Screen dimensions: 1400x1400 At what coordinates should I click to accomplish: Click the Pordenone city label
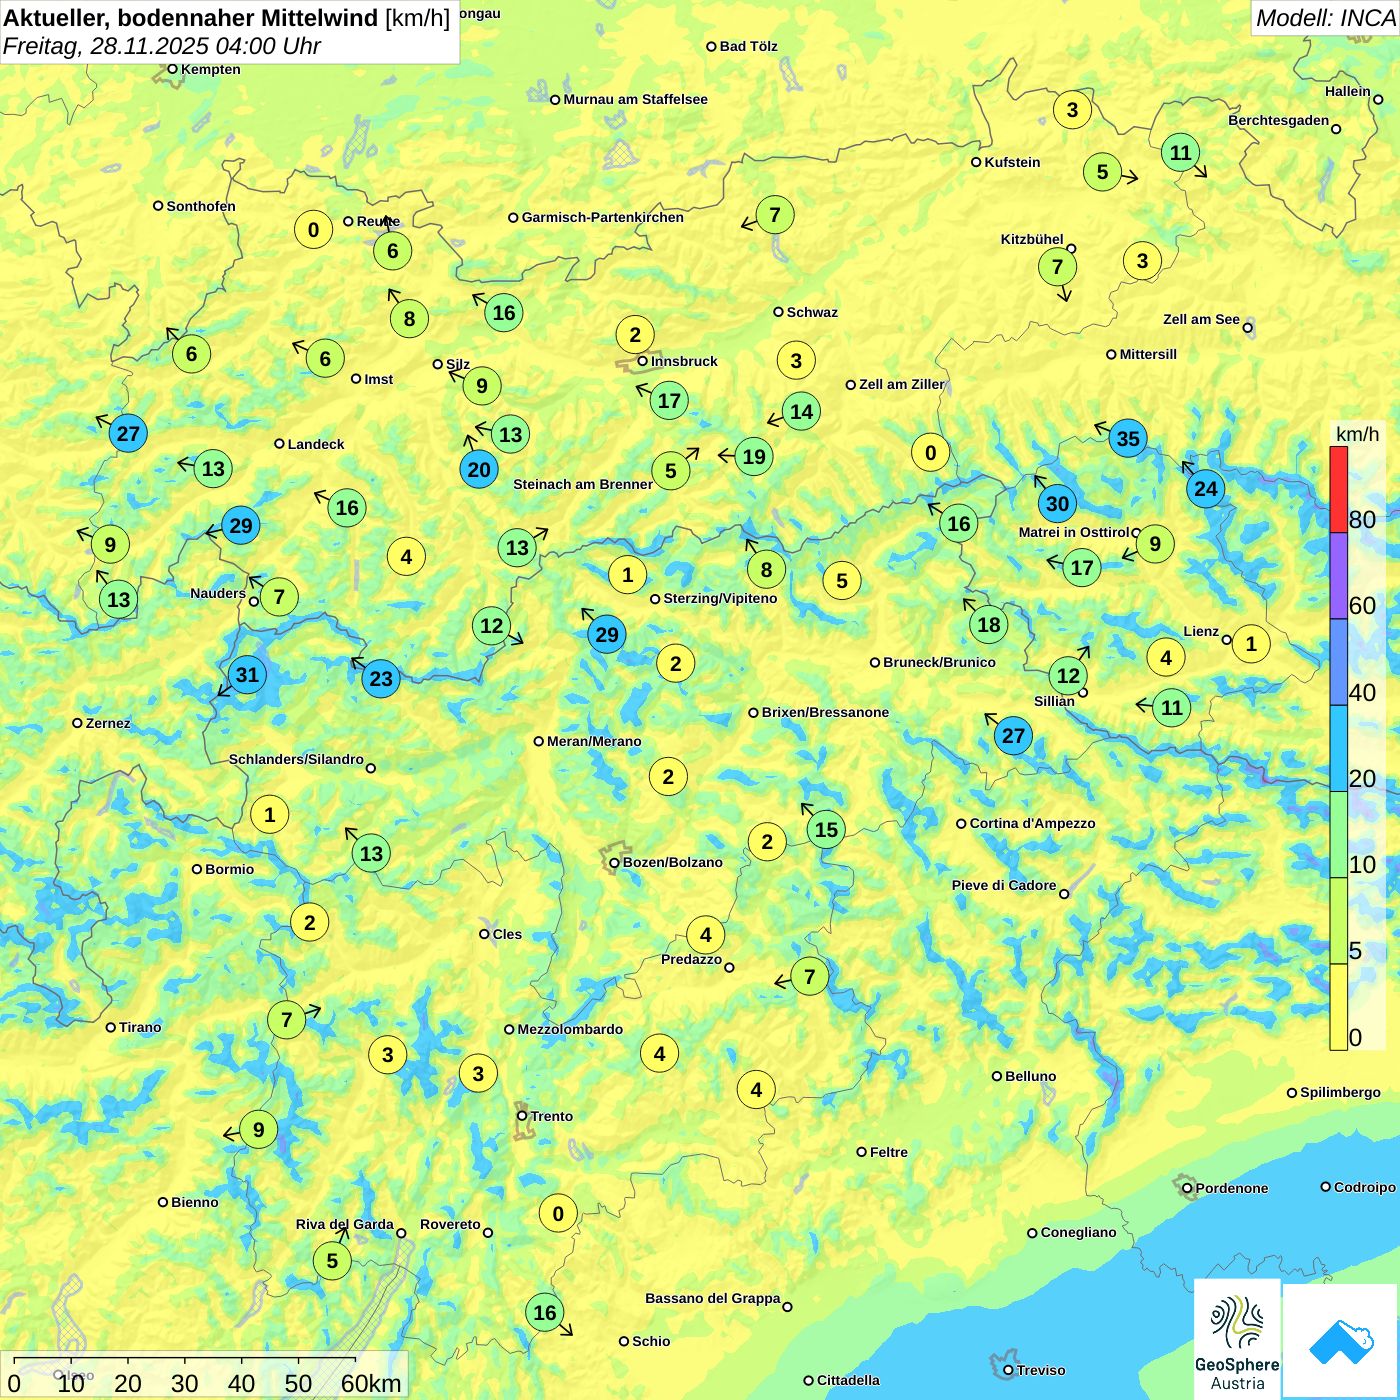click(x=1231, y=1188)
